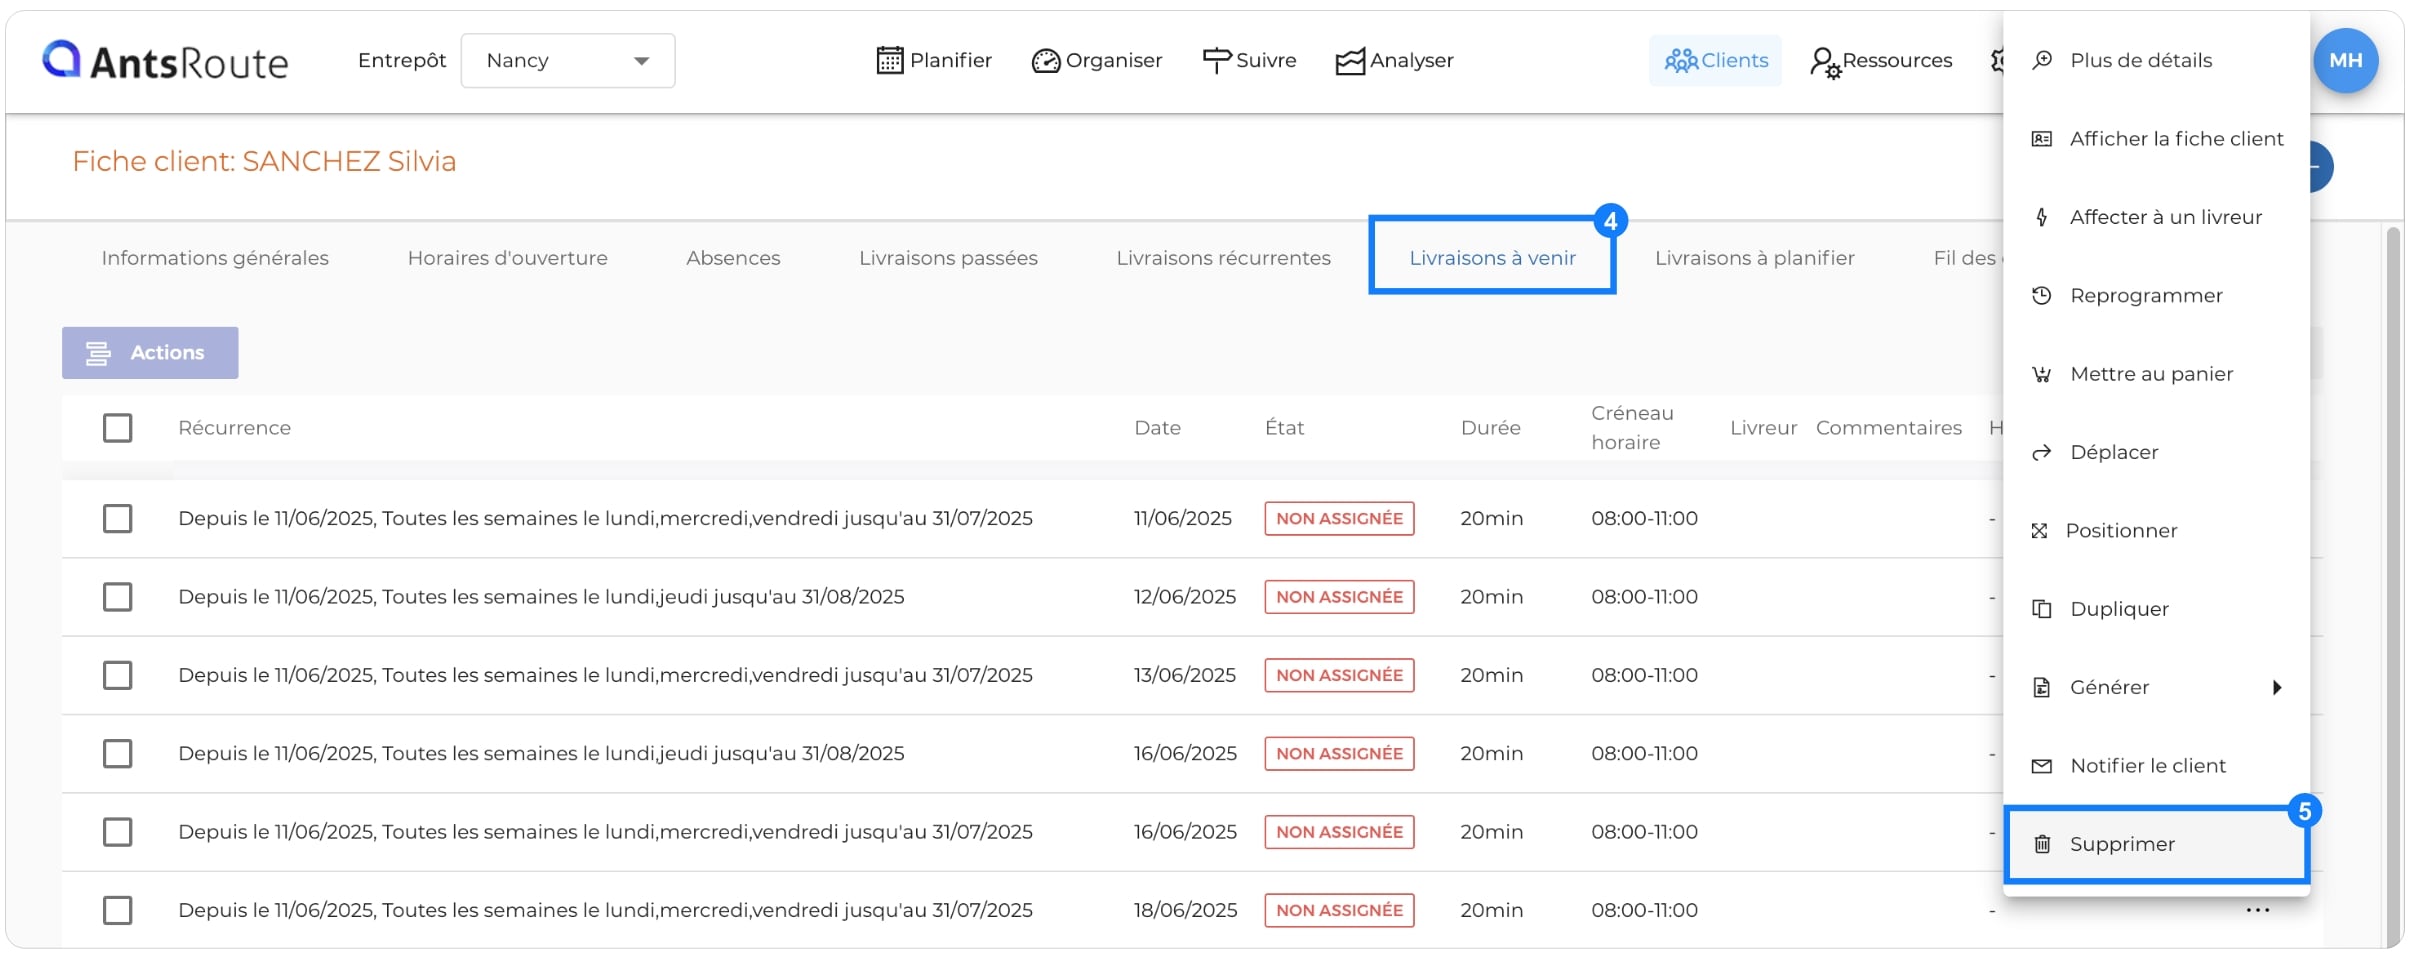Sort by the Date column header
Image resolution: width=2410 pixels, height=958 pixels.
click(x=1157, y=428)
